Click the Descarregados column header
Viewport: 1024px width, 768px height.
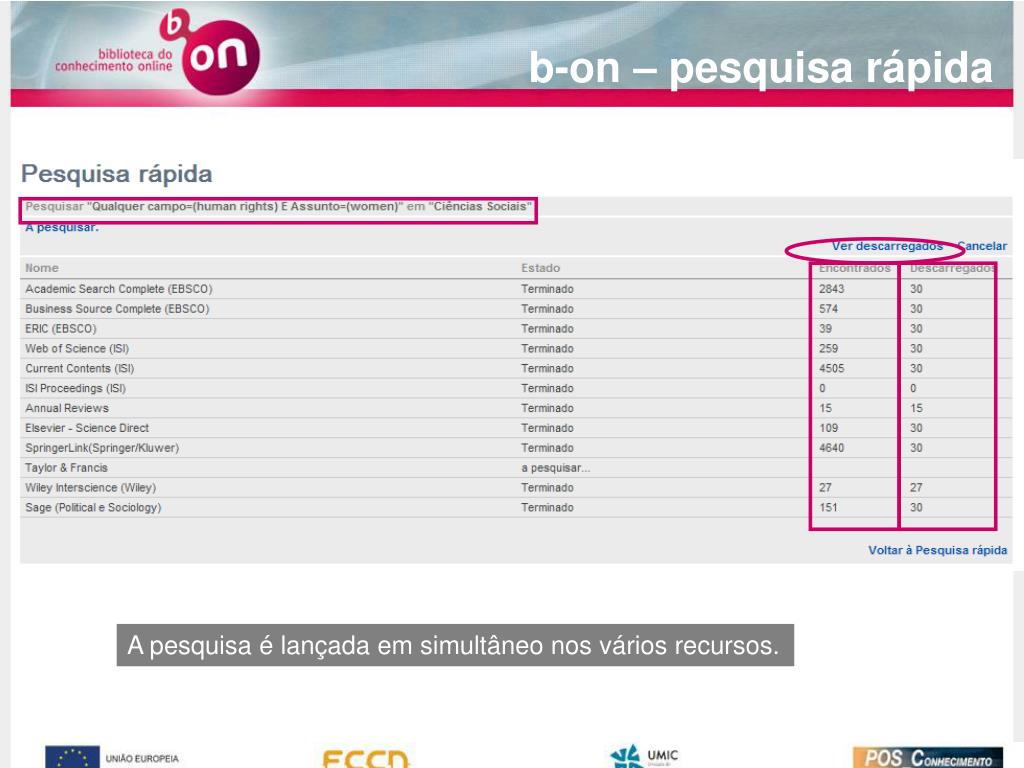[x=952, y=268]
